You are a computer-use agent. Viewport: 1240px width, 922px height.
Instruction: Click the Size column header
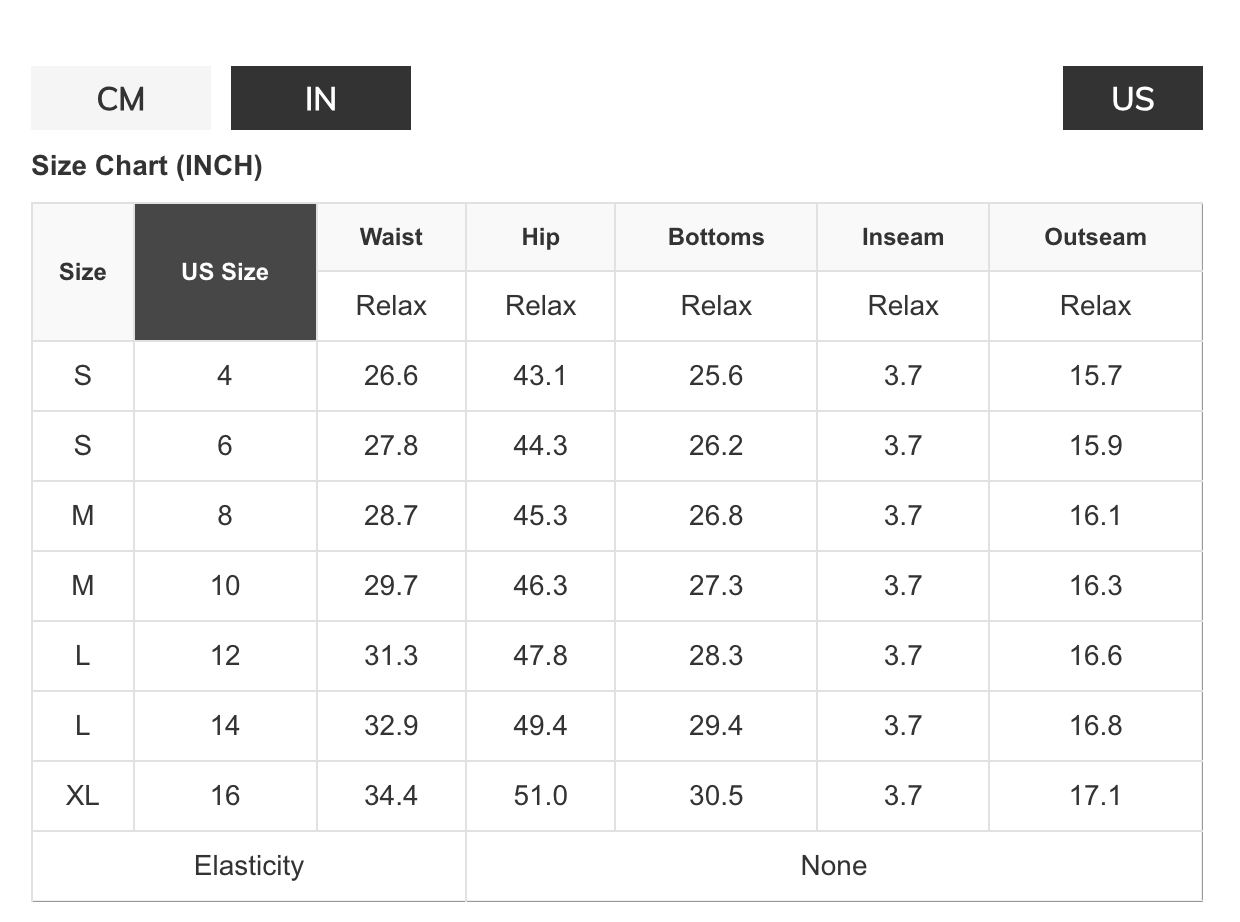point(83,272)
